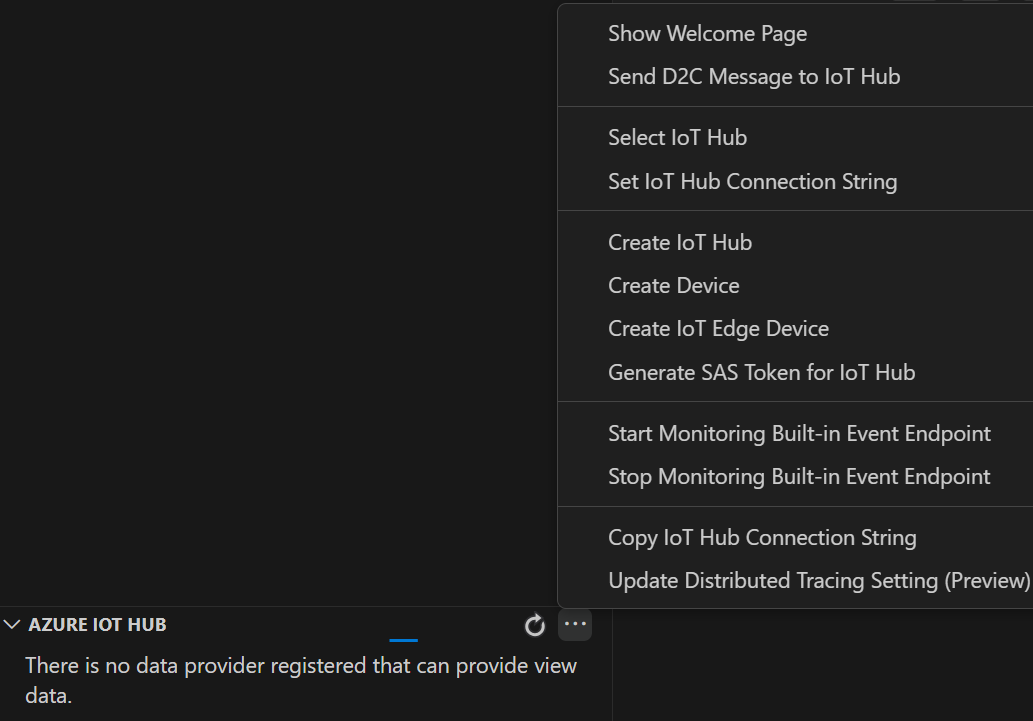
Task: Select Create IoT Hub
Action: [795, 243]
